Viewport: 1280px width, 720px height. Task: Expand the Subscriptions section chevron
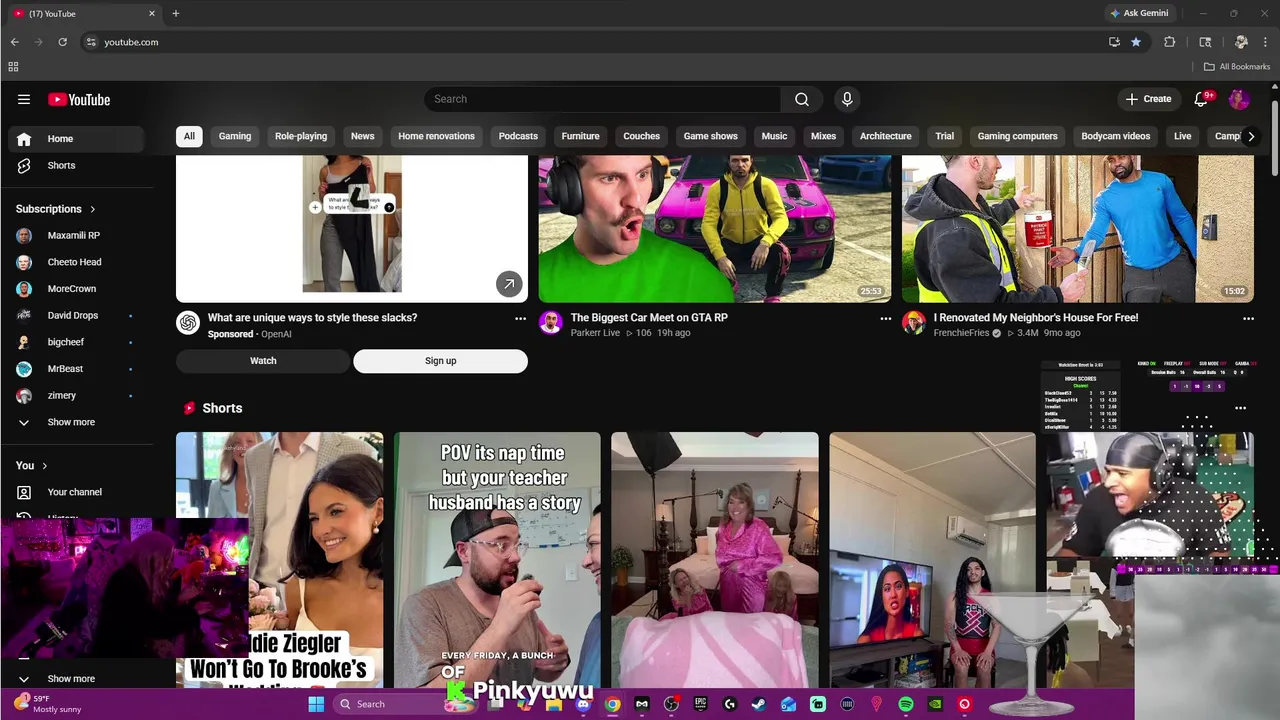tap(93, 209)
